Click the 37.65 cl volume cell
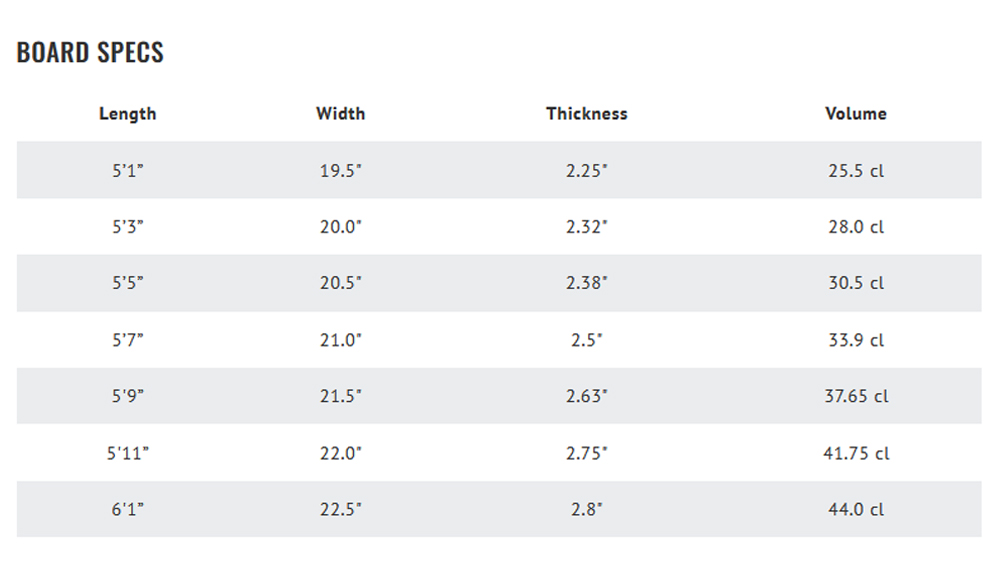 pyautogui.click(x=856, y=396)
